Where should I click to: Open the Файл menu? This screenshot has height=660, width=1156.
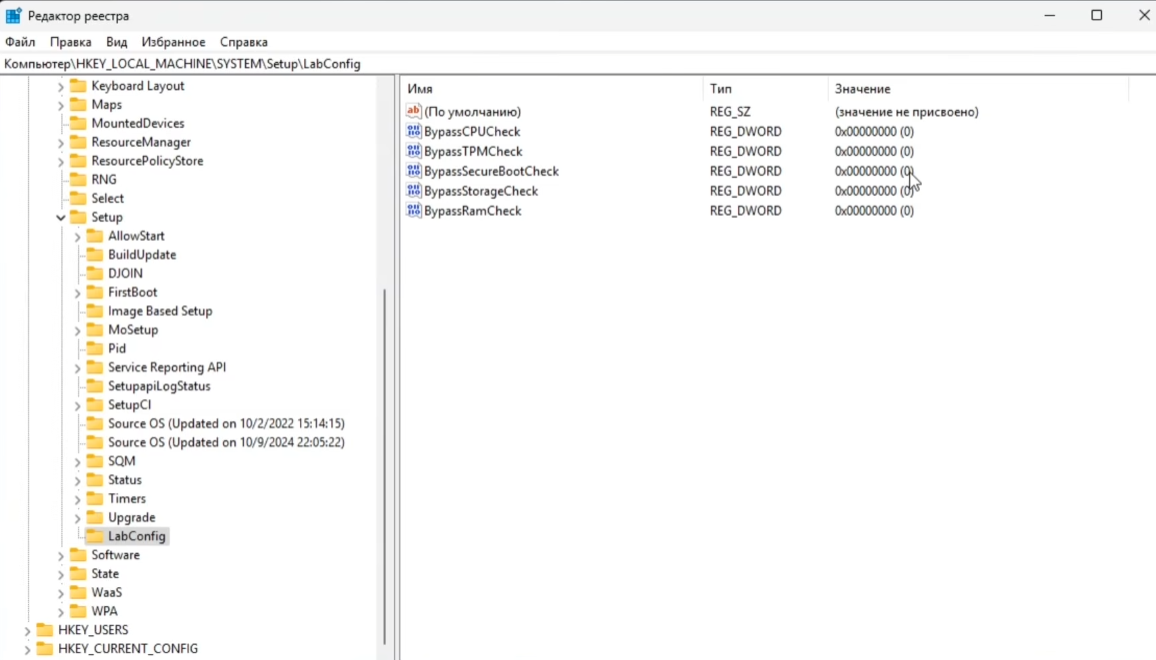point(20,42)
